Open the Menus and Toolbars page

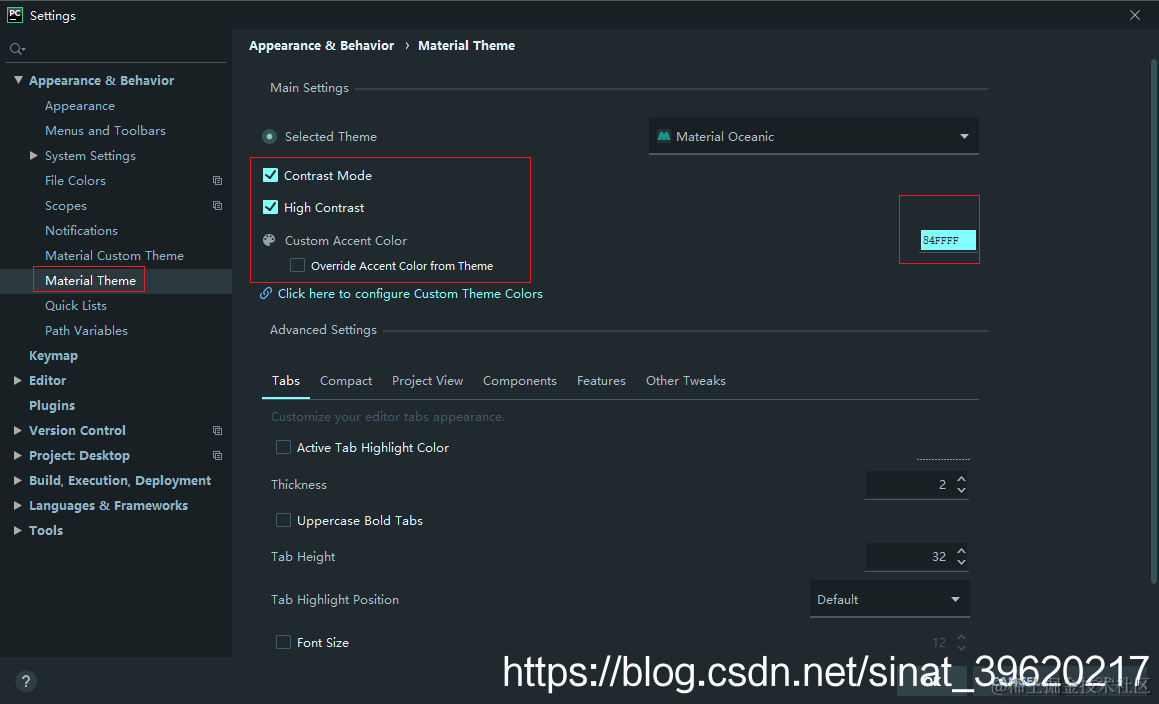[x=105, y=131]
